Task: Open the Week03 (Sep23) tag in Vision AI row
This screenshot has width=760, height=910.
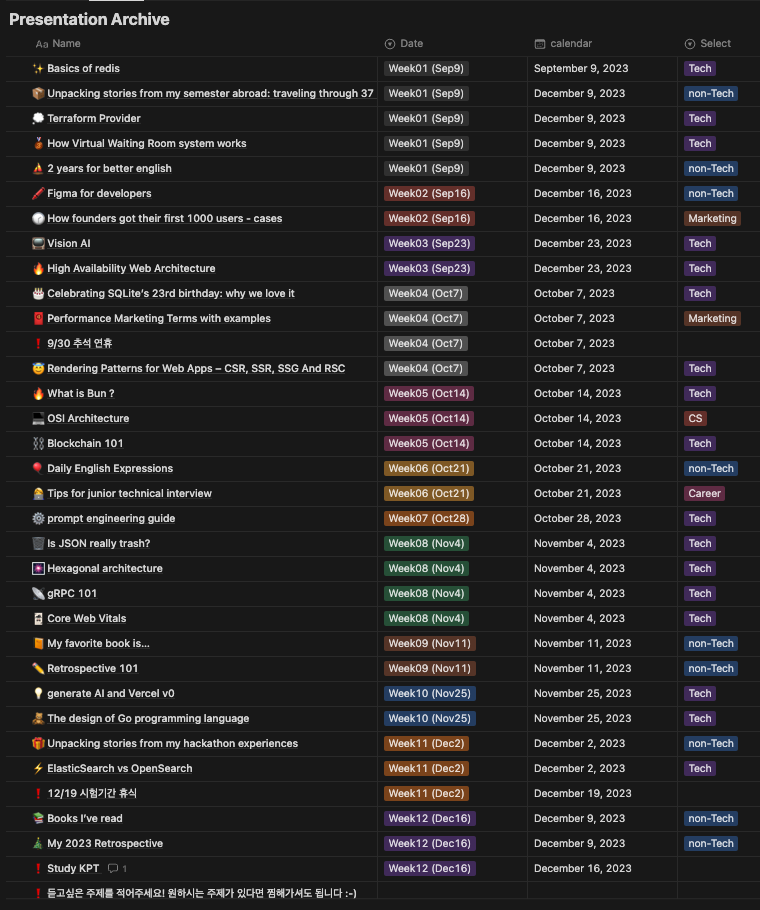Action: 429,243
